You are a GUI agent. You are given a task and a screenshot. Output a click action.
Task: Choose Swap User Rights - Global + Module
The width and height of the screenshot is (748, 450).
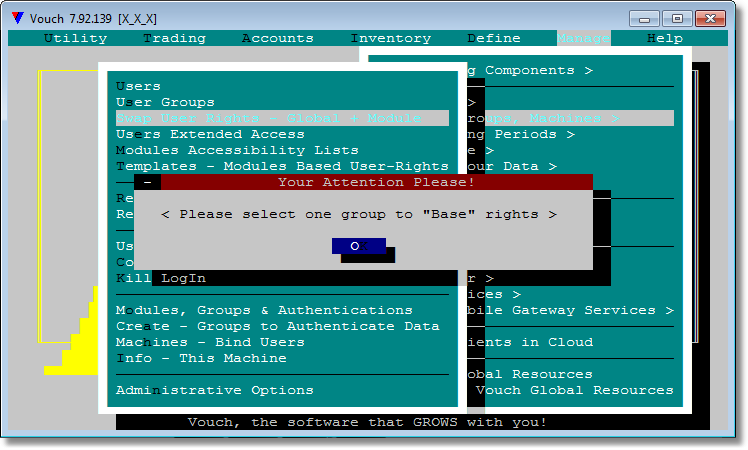tap(282, 118)
